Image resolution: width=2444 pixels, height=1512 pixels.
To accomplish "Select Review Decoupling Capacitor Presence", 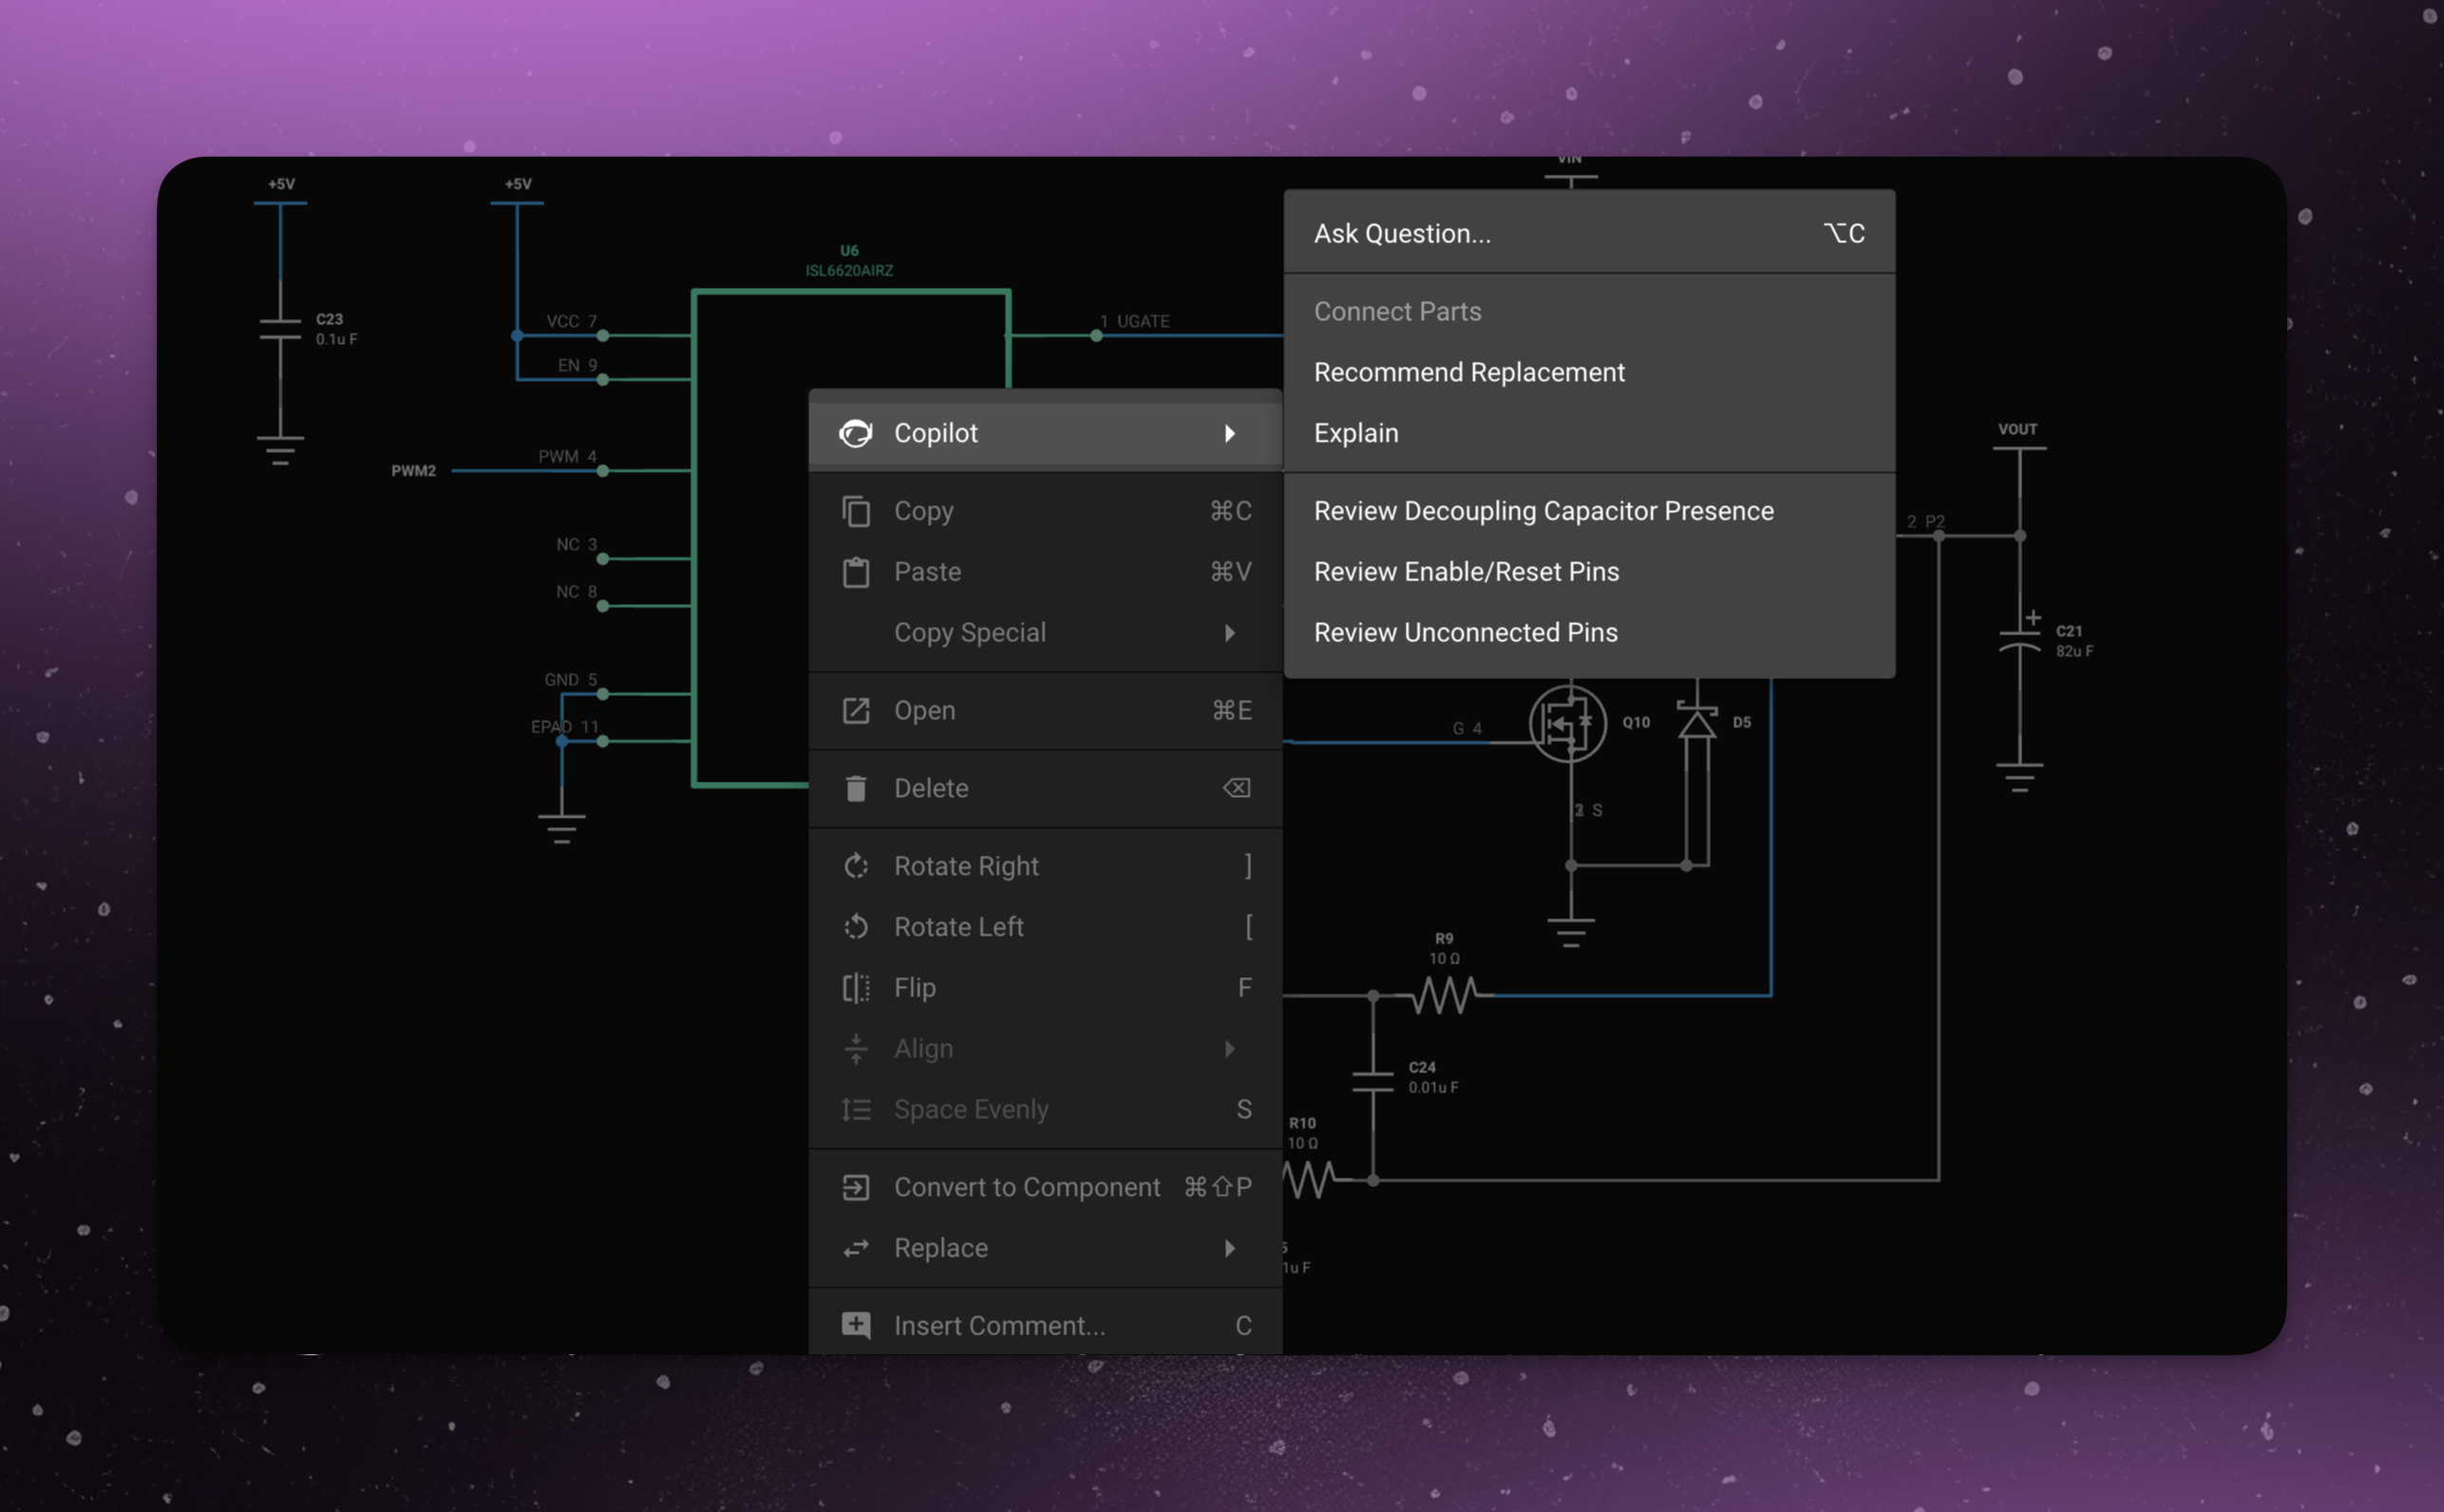I will 1543,511.
